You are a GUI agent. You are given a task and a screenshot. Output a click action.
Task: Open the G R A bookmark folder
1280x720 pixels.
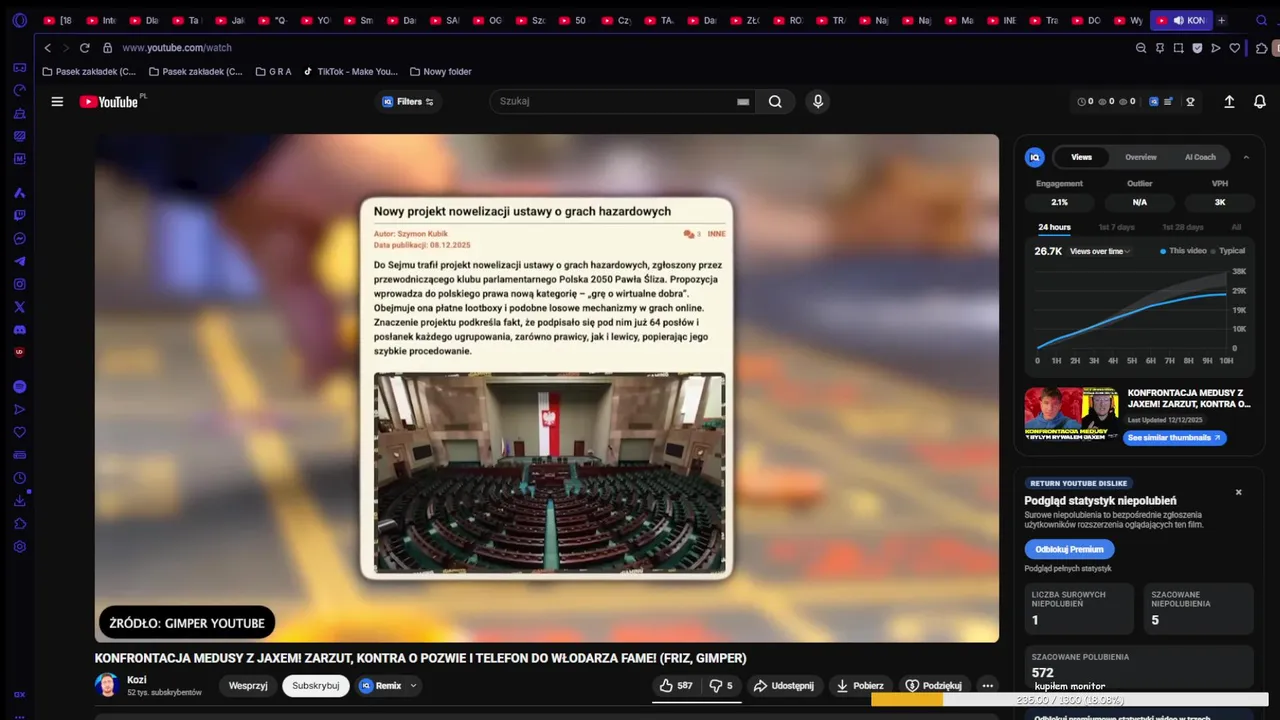point(273,72)
